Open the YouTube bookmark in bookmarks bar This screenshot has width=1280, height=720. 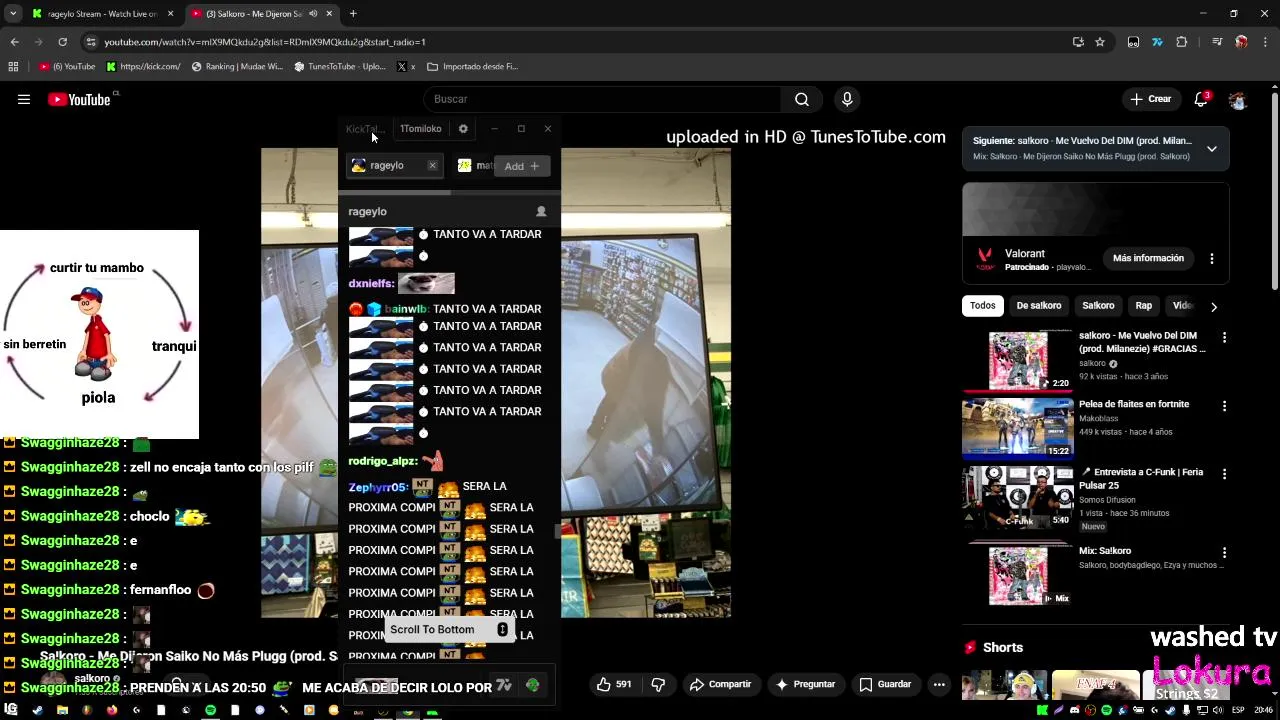coord(68,67)
